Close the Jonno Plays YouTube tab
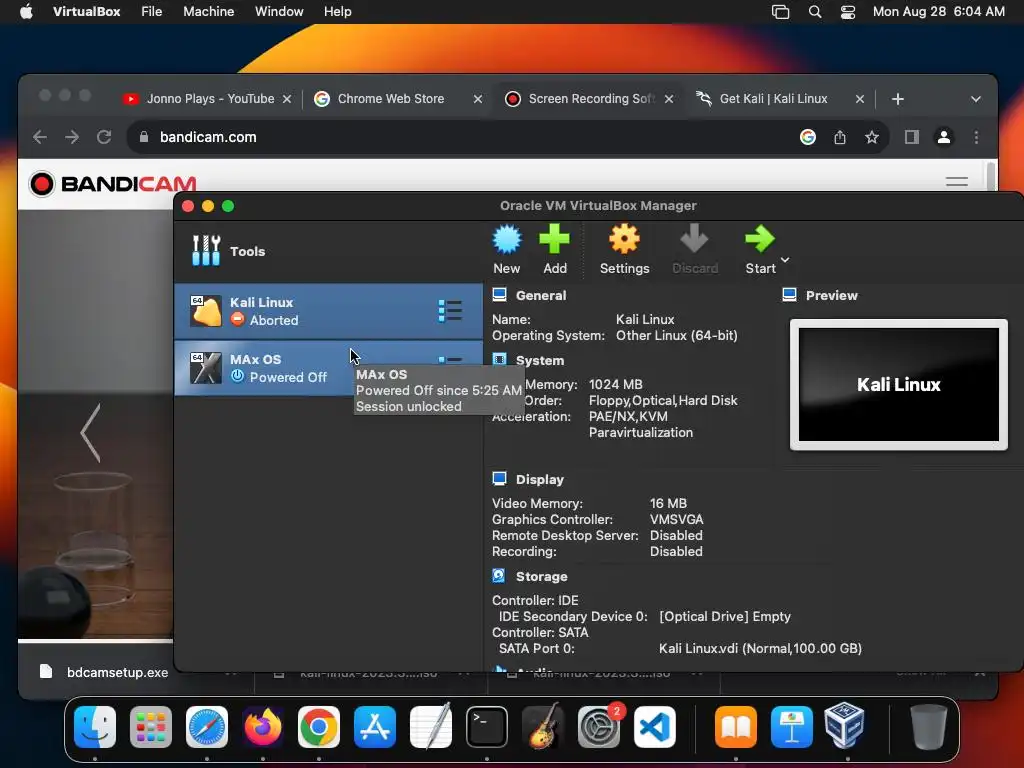This screenshot has height=768, width=1024. [287, 99]
